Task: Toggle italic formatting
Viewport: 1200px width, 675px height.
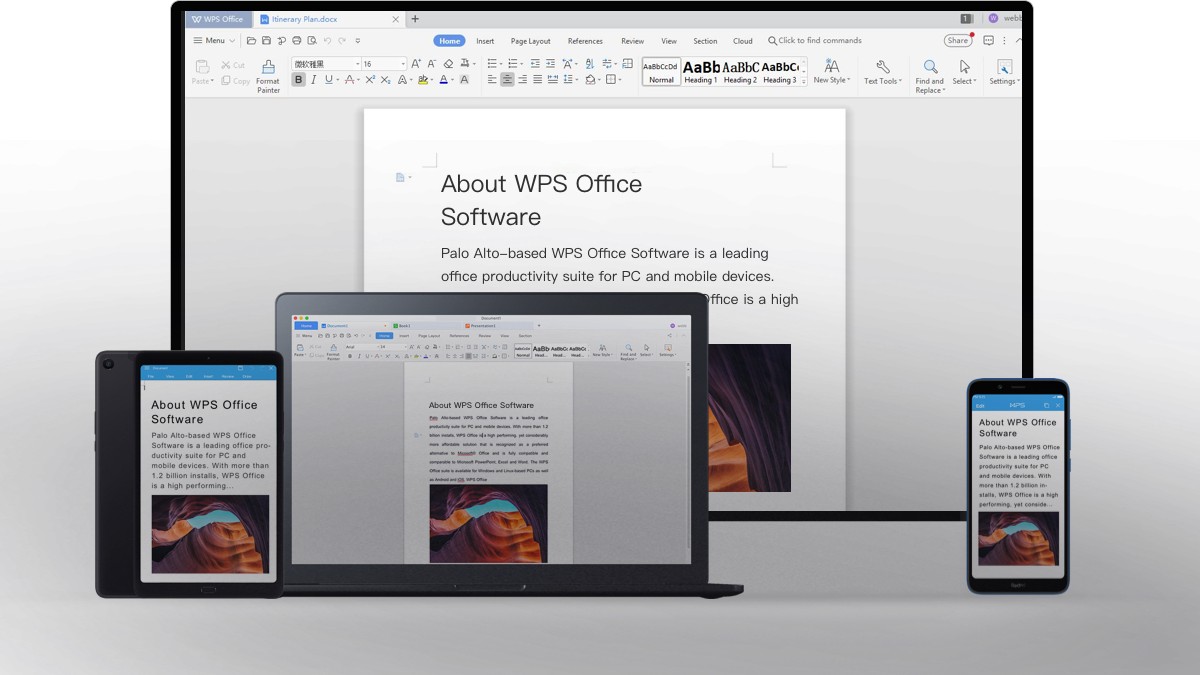Action: pyautogui.click(x=314, y=79)
